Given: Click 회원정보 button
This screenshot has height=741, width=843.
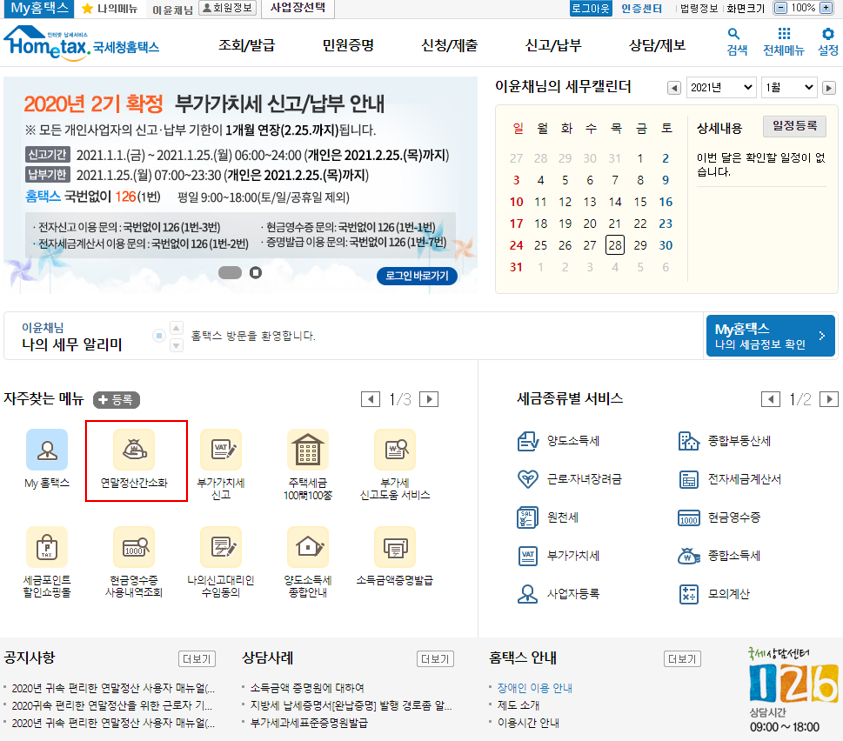Looking at the screenshot, I should pos(227,8).
